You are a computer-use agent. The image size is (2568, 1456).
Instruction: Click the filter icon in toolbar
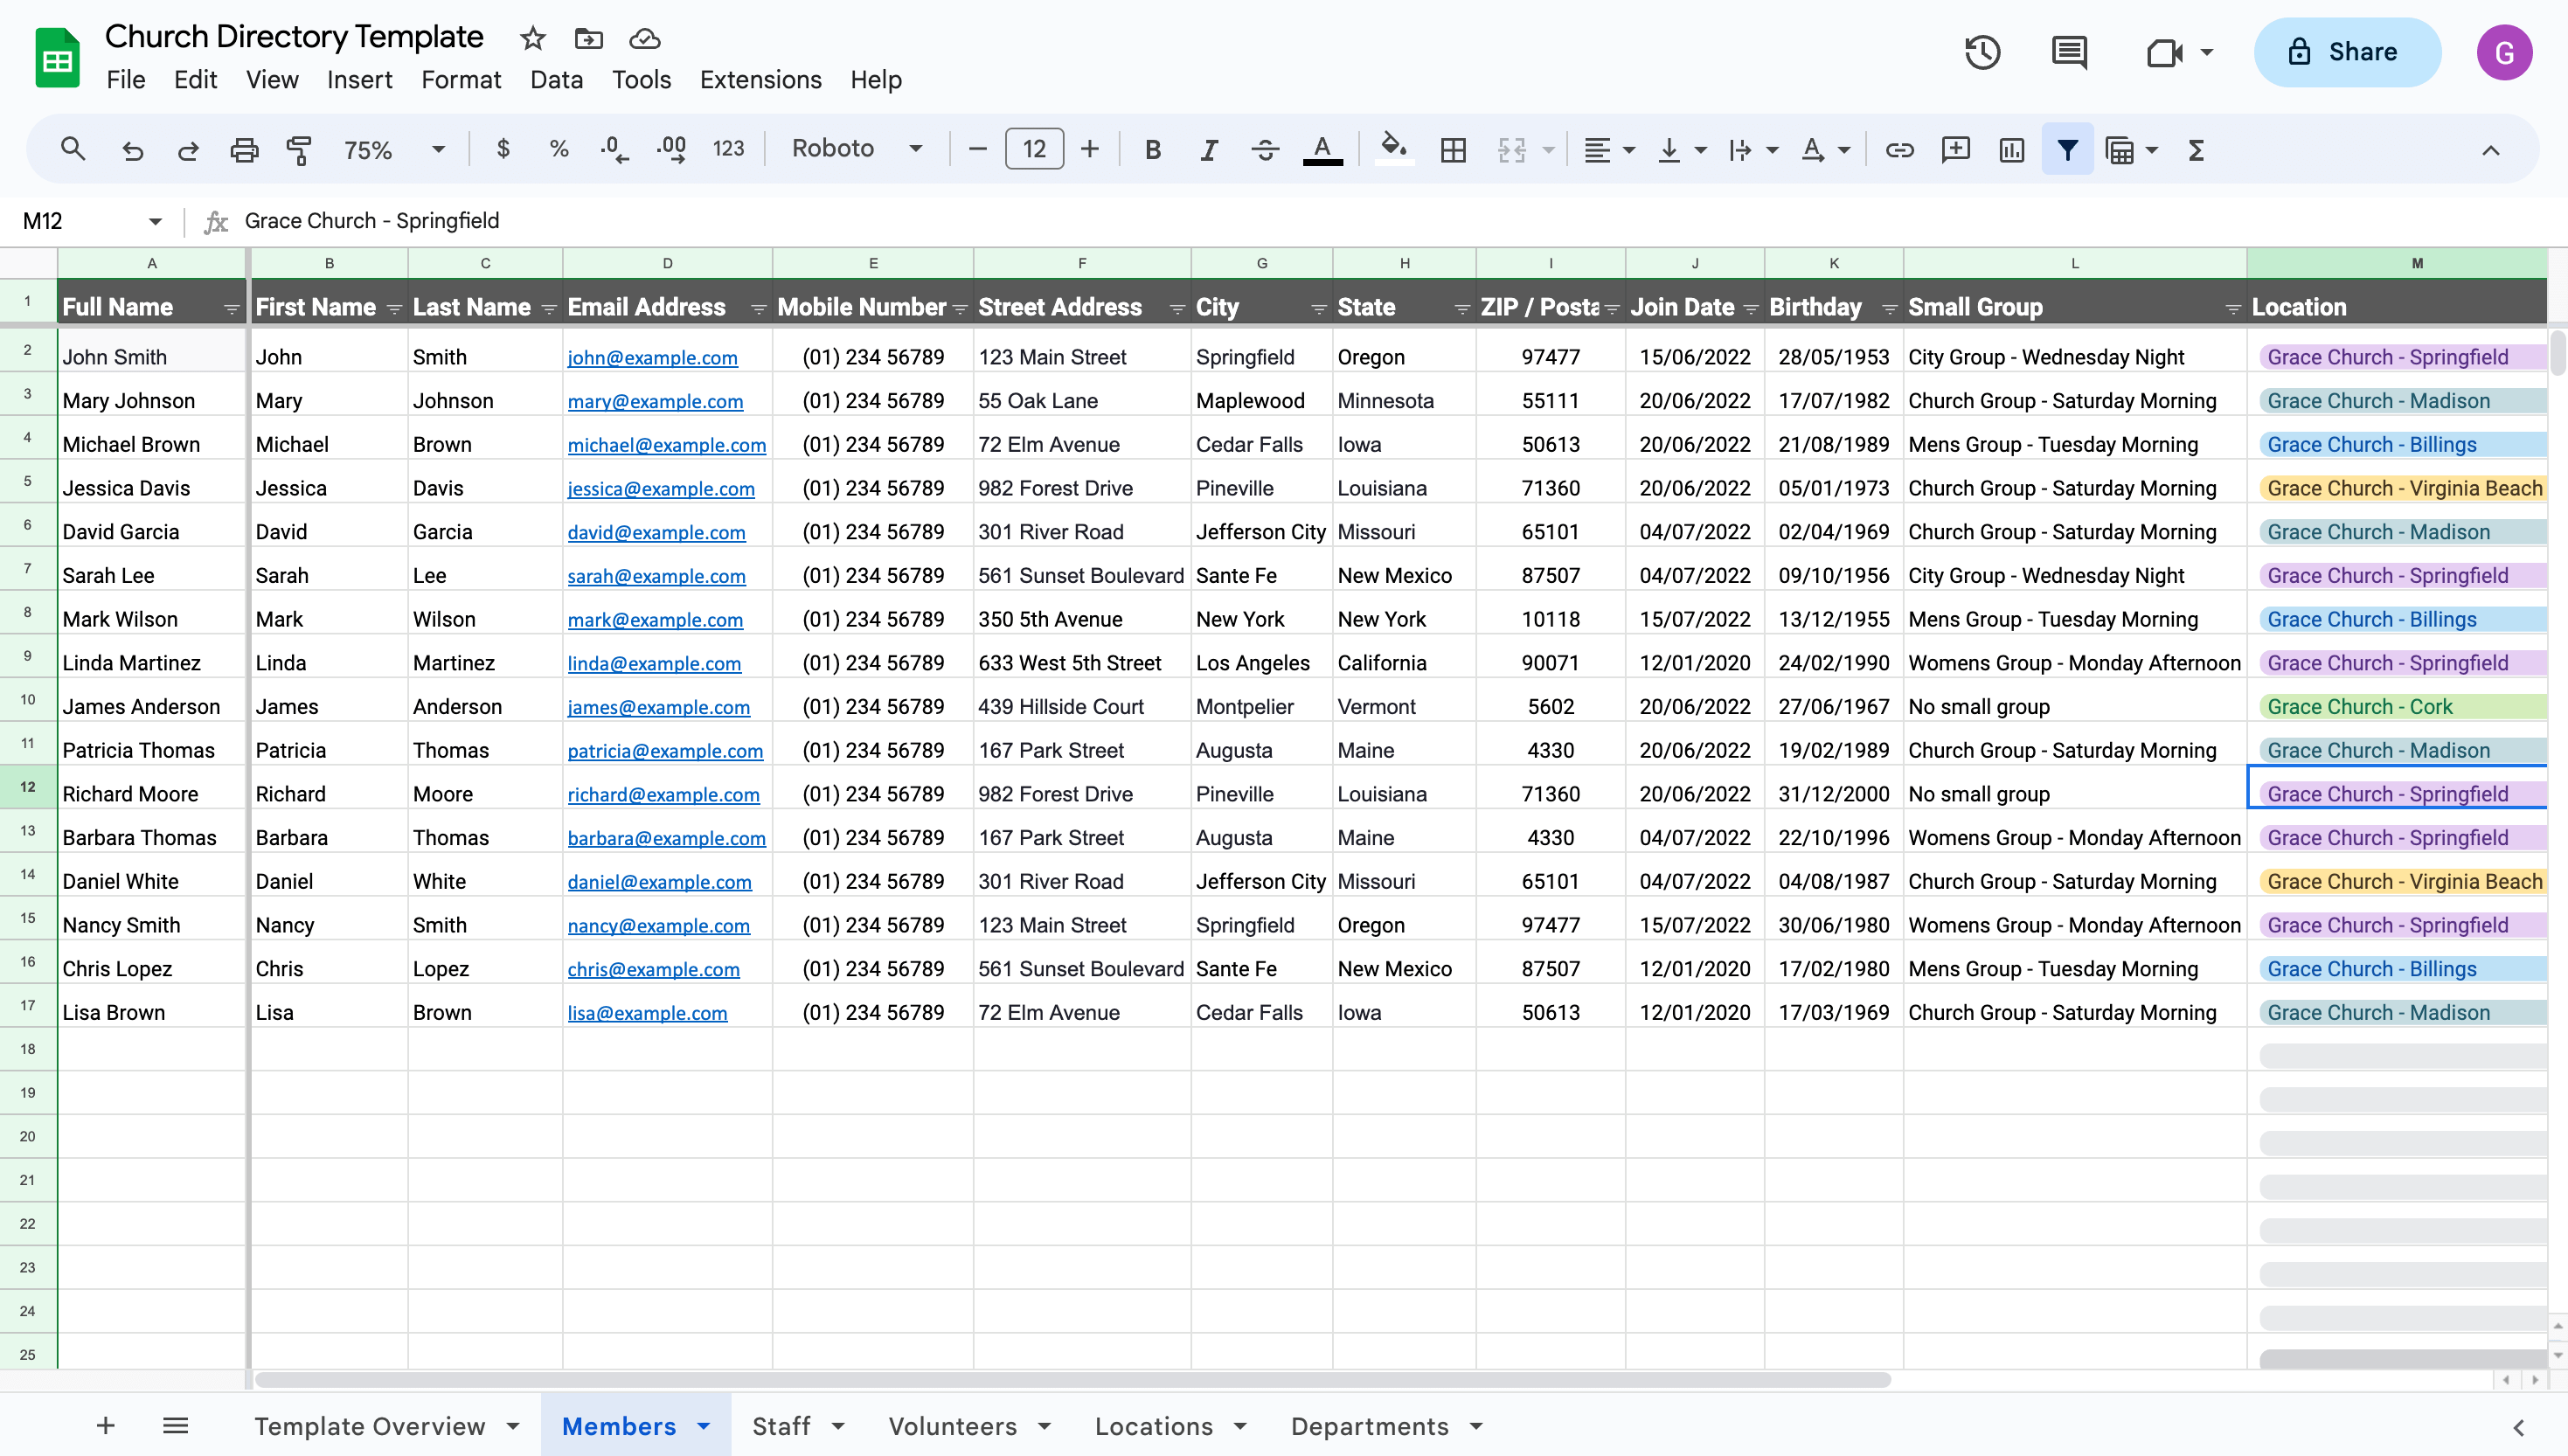tap(2067, 149)
